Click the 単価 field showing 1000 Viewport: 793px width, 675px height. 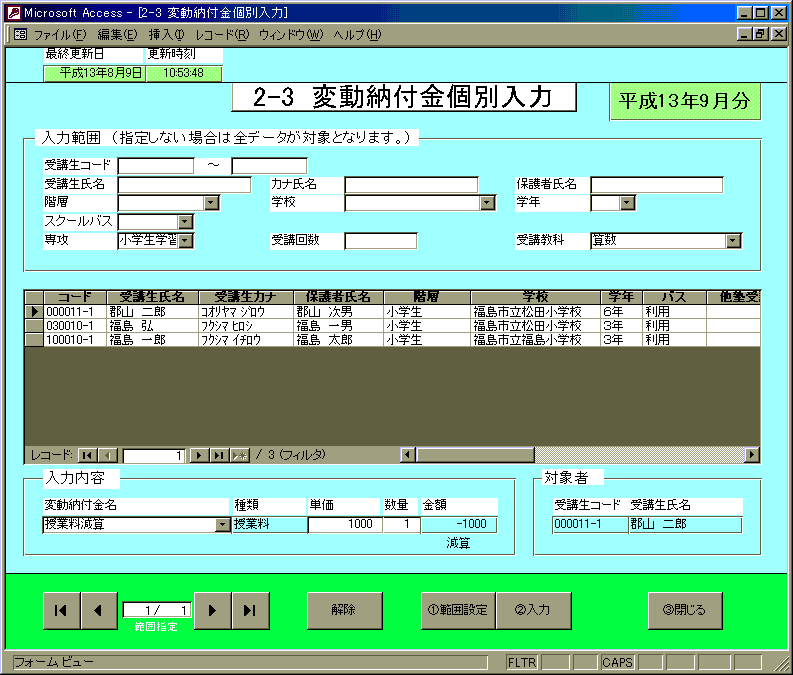point(345,525)
